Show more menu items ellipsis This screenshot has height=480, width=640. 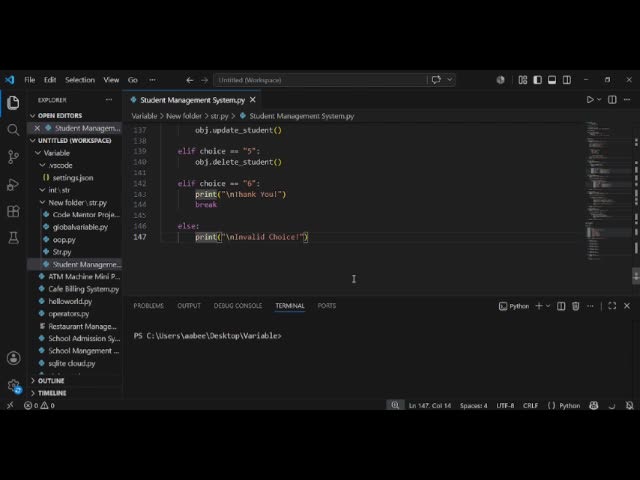point(152,80)
